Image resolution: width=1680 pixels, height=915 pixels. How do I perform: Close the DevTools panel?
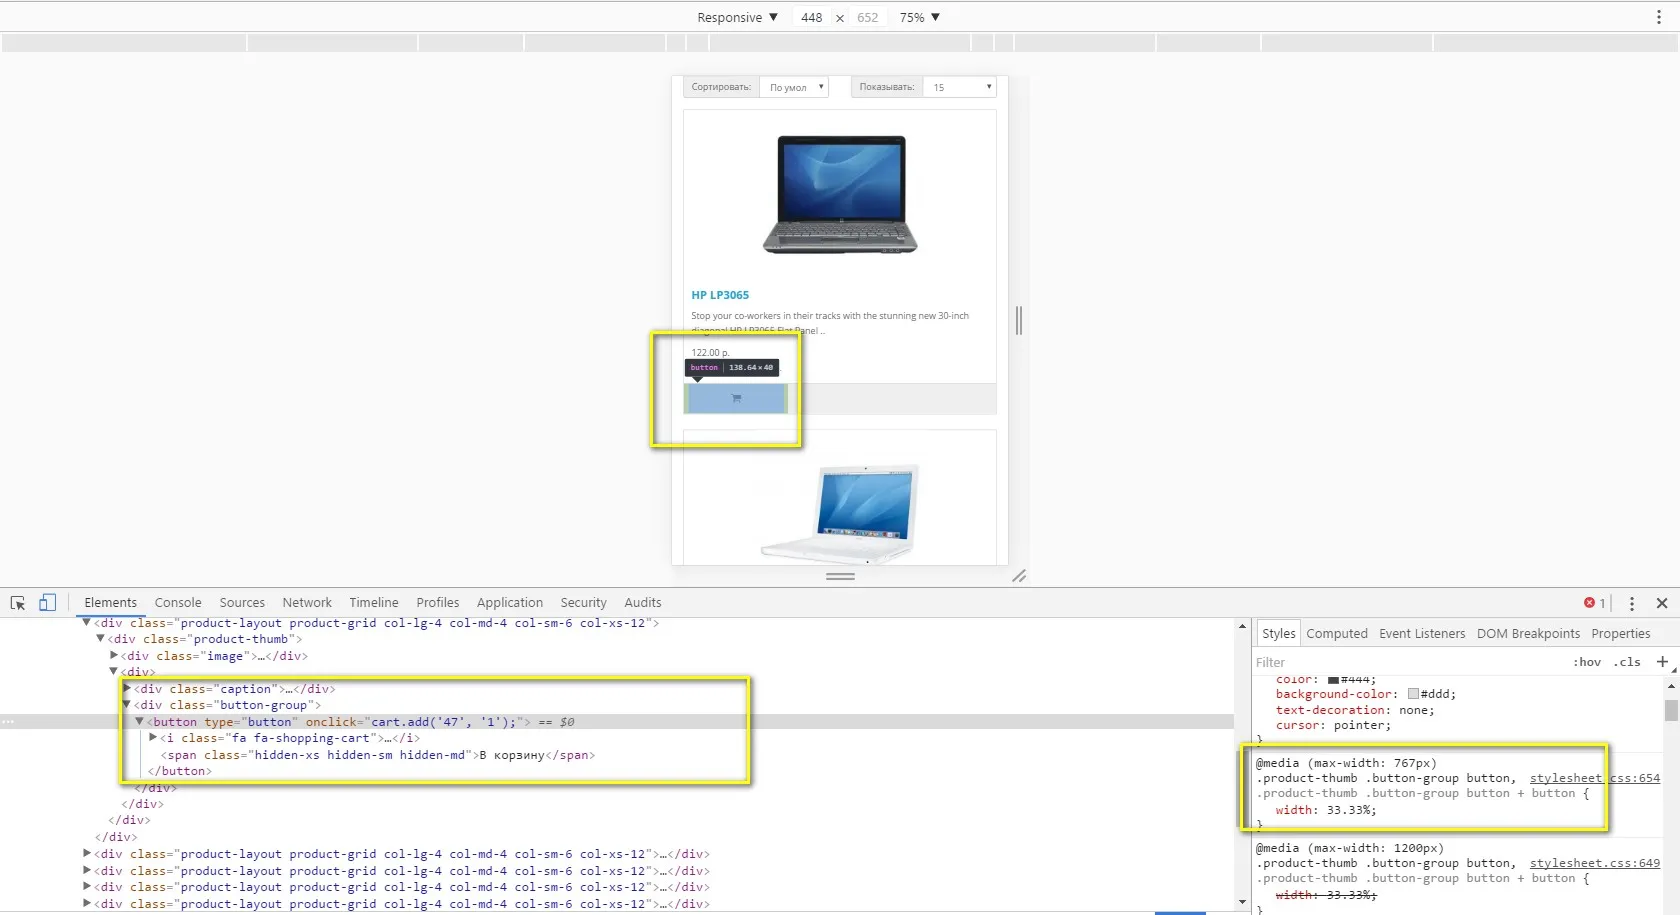pyautogui.click(x=1662, y=603)
